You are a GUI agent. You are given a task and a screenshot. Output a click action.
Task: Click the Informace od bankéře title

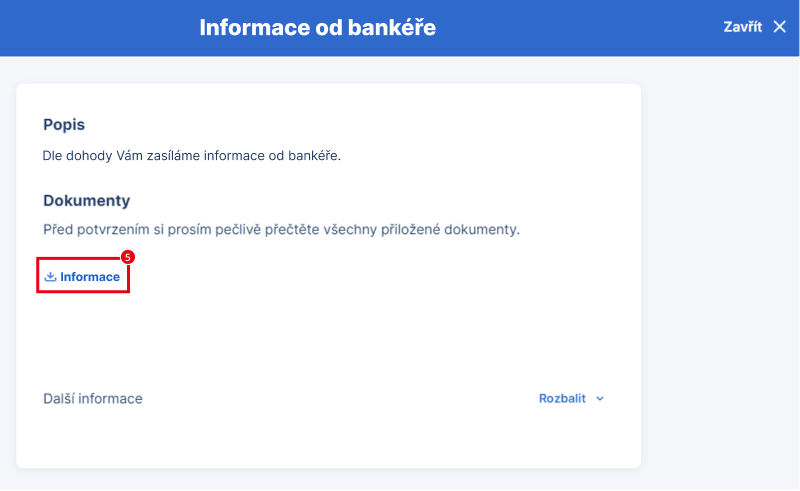317,28
